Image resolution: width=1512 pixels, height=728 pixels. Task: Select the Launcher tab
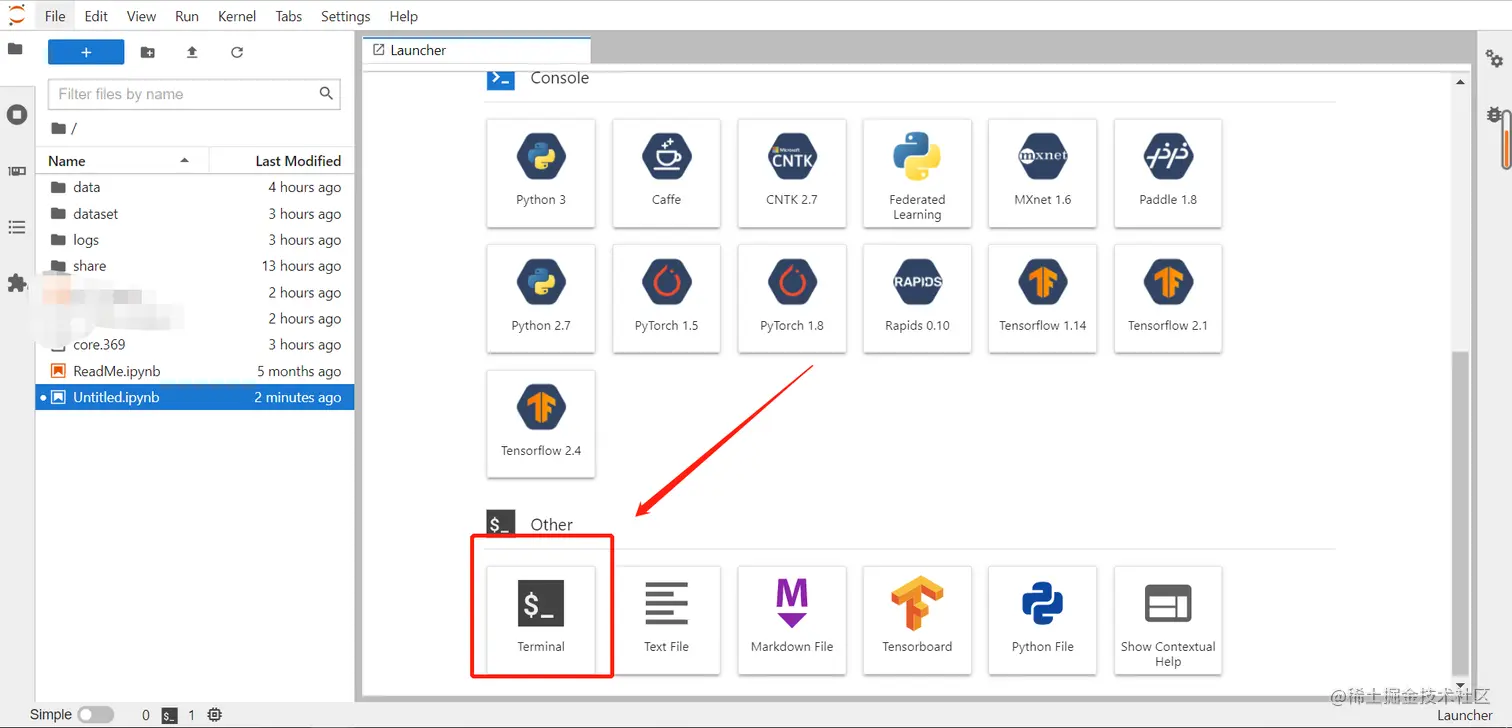tap(477, 50)
